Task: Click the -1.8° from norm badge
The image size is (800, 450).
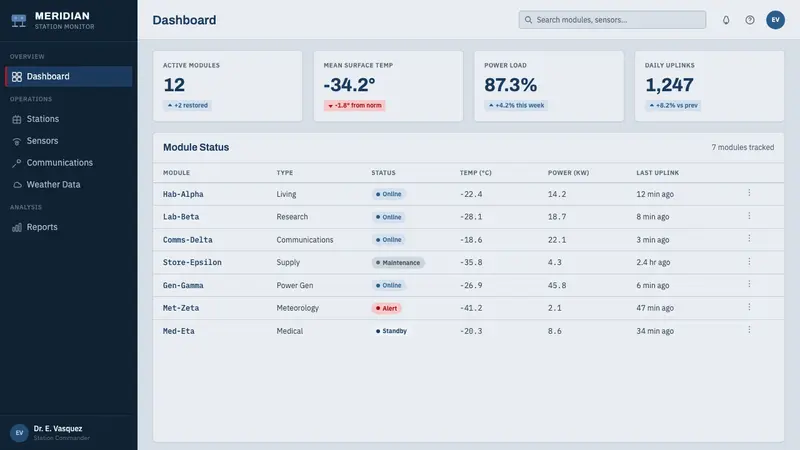Action: tap(355, 105)
